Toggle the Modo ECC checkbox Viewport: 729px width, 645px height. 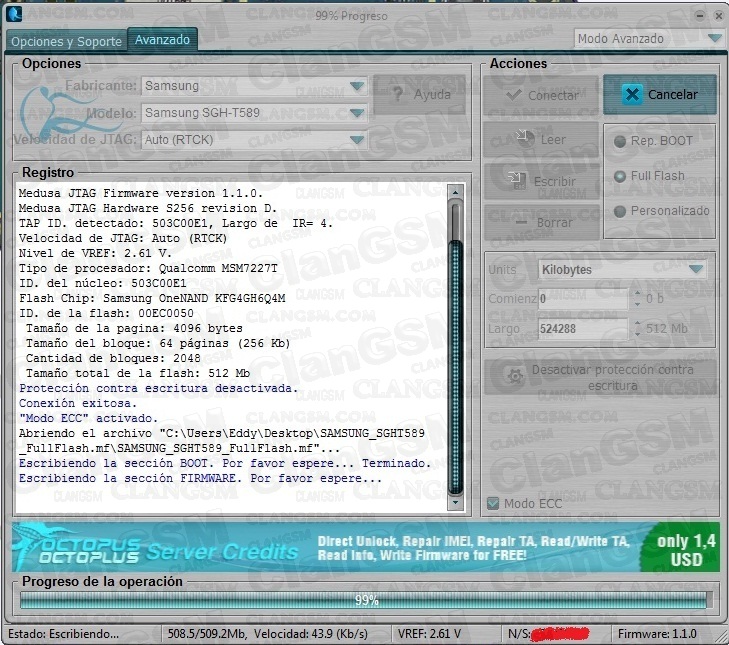click(x=492, y=503)
